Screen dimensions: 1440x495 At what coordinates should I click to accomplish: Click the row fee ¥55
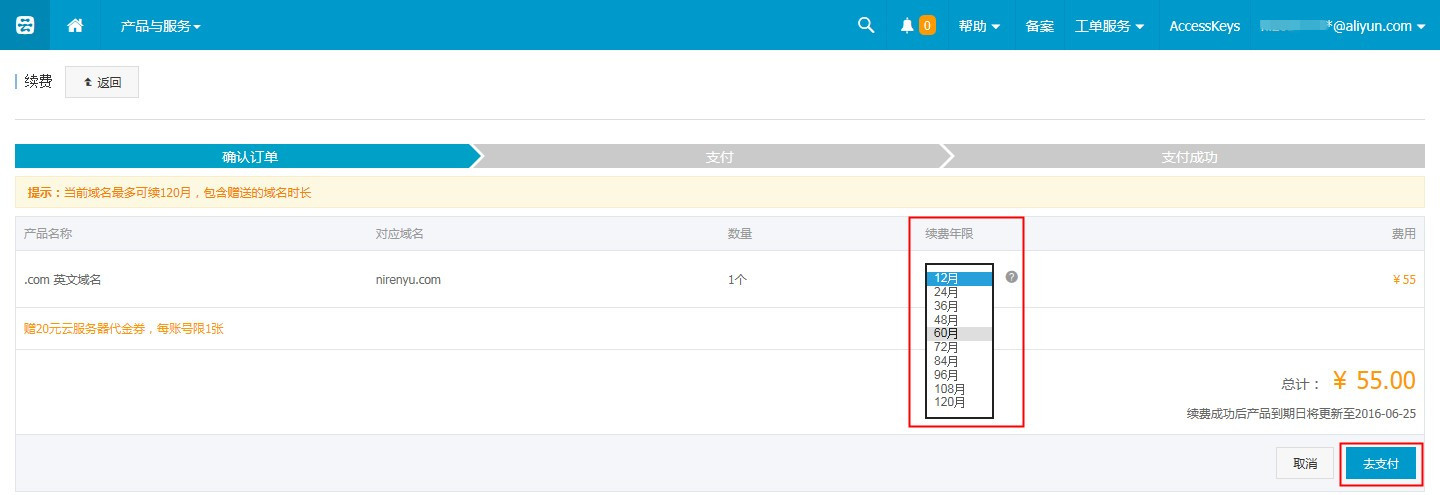coord(1404,280)
